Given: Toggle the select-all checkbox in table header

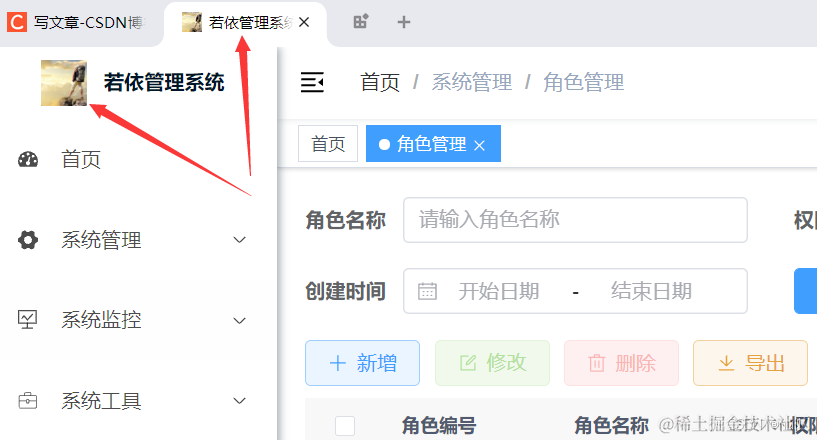Looking at the screenshot, I should coord(345,426).
